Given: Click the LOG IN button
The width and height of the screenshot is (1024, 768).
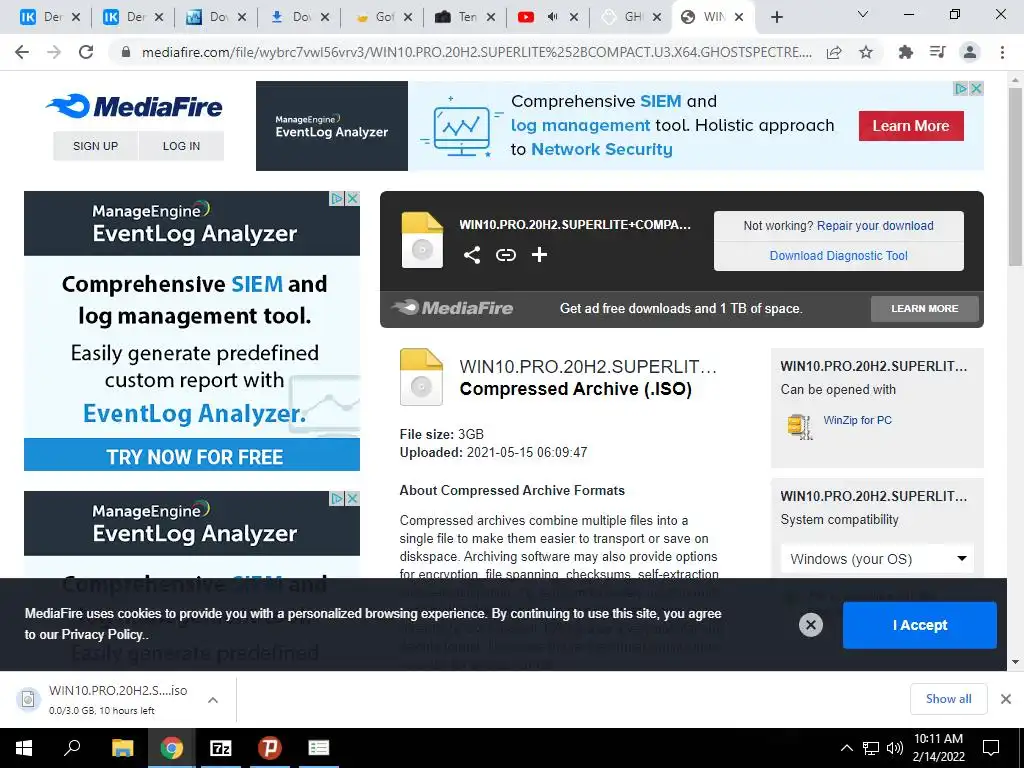Looking at the screenshot, I should (182, 146).
